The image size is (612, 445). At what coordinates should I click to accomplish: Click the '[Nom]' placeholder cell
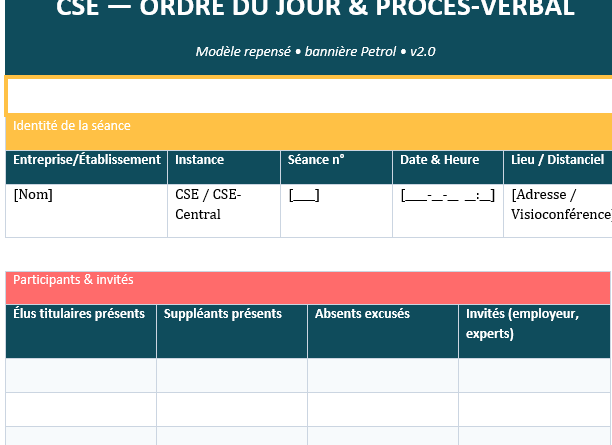pyautogui.click(x=87, y=210)
